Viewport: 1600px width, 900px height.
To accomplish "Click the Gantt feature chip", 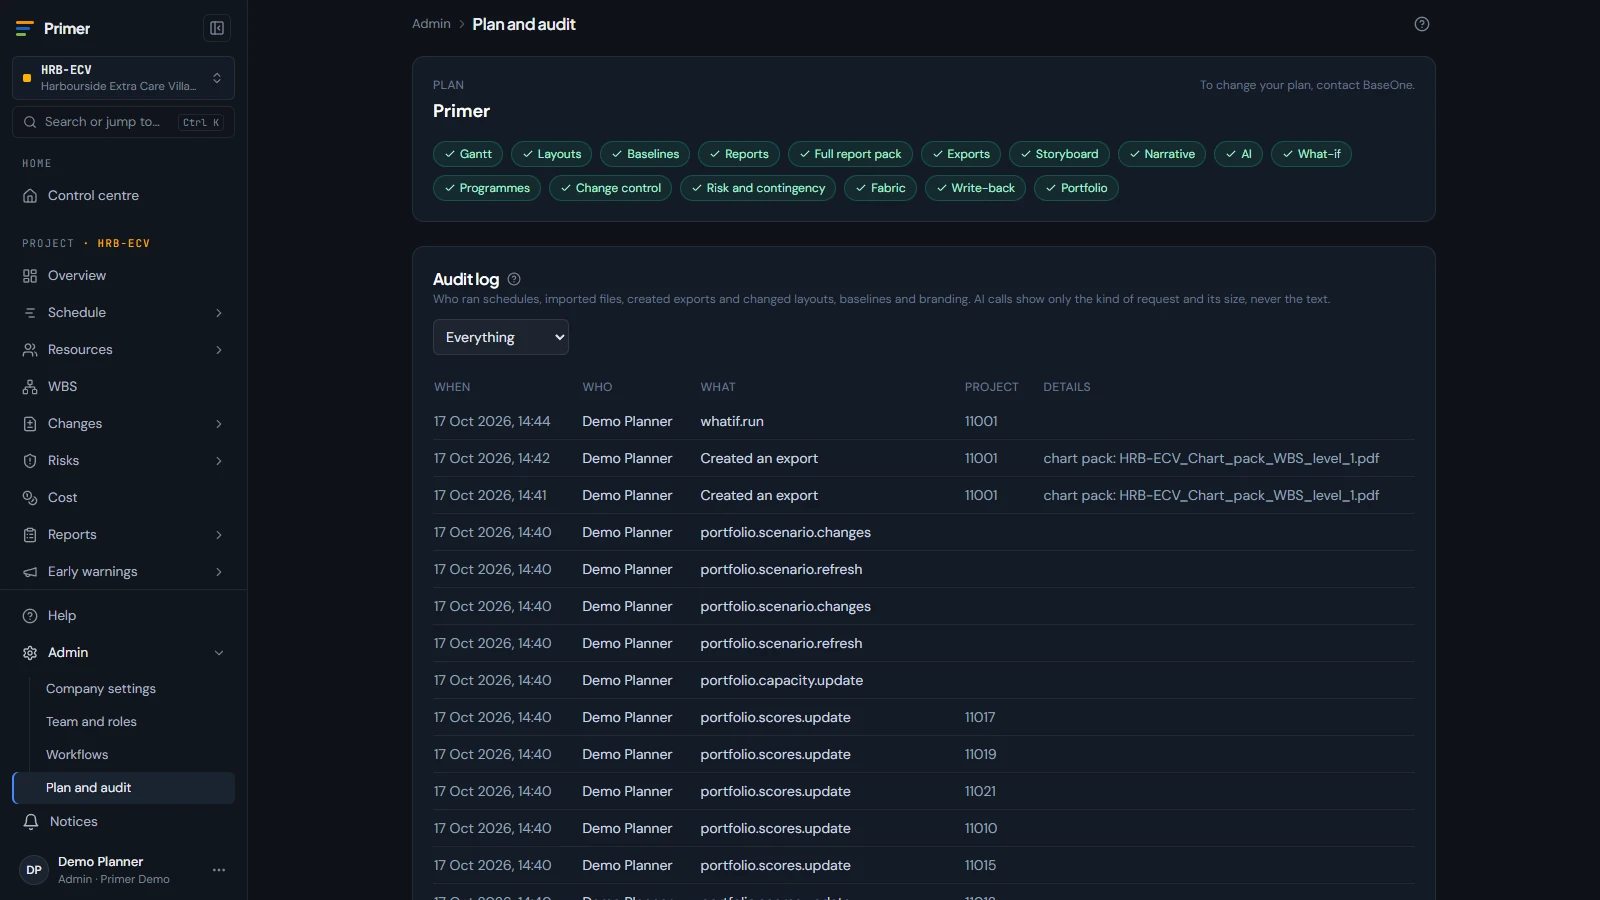I will (x=468, y=154).
